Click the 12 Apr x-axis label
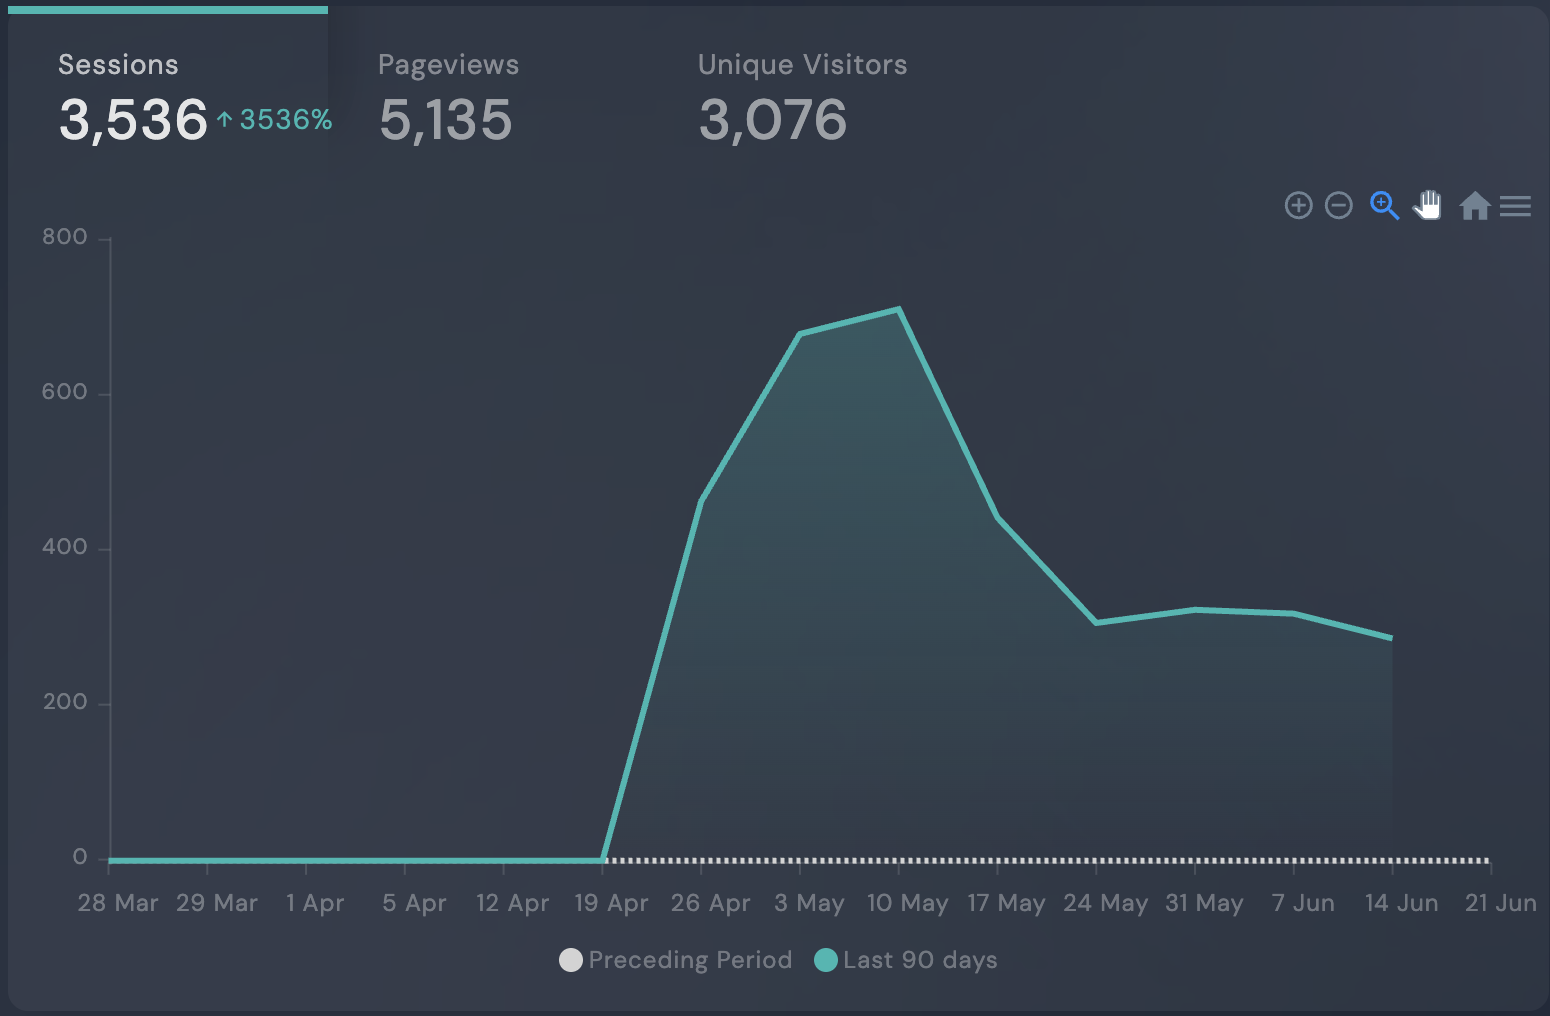 (x=512, y=903)
